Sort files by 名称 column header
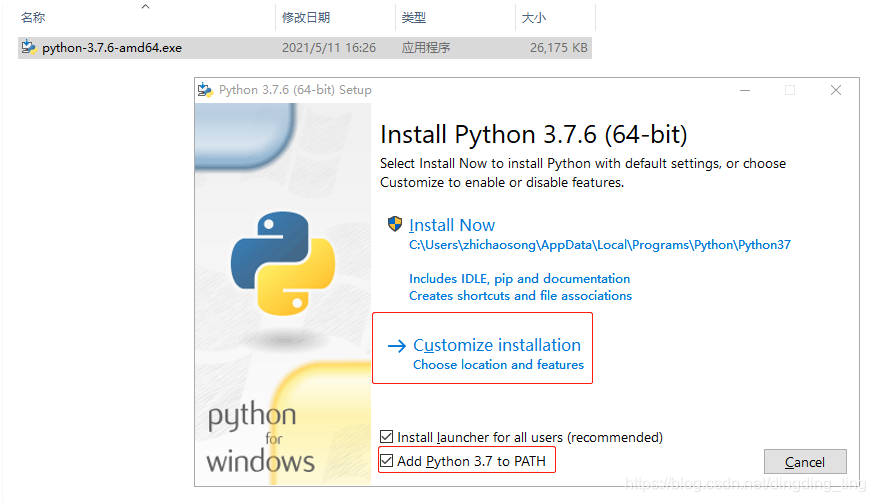 33,18
